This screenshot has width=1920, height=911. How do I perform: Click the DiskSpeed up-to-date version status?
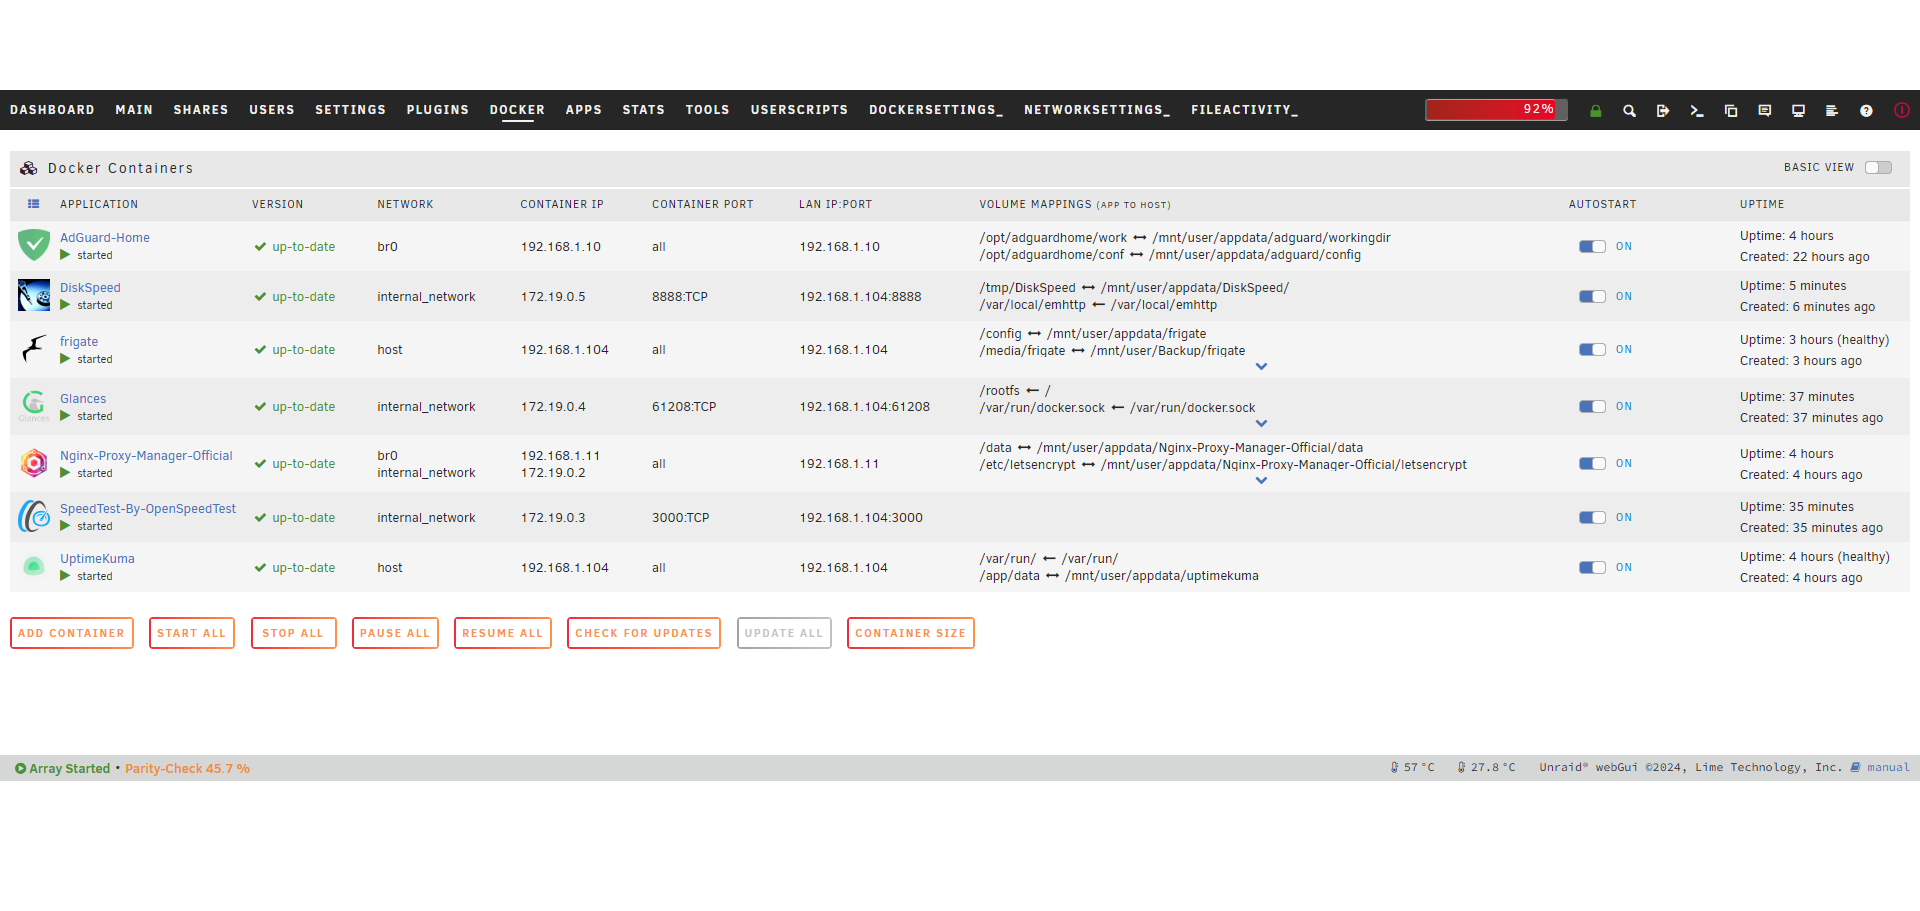[295, 297]
